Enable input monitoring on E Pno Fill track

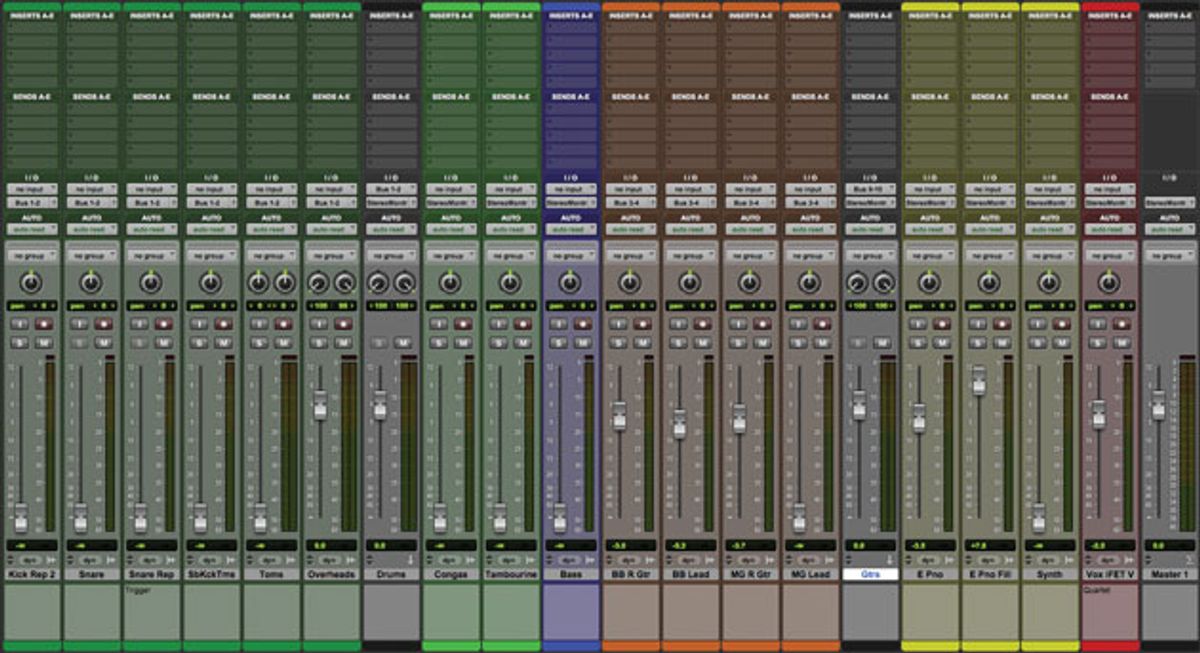[978, 324]
